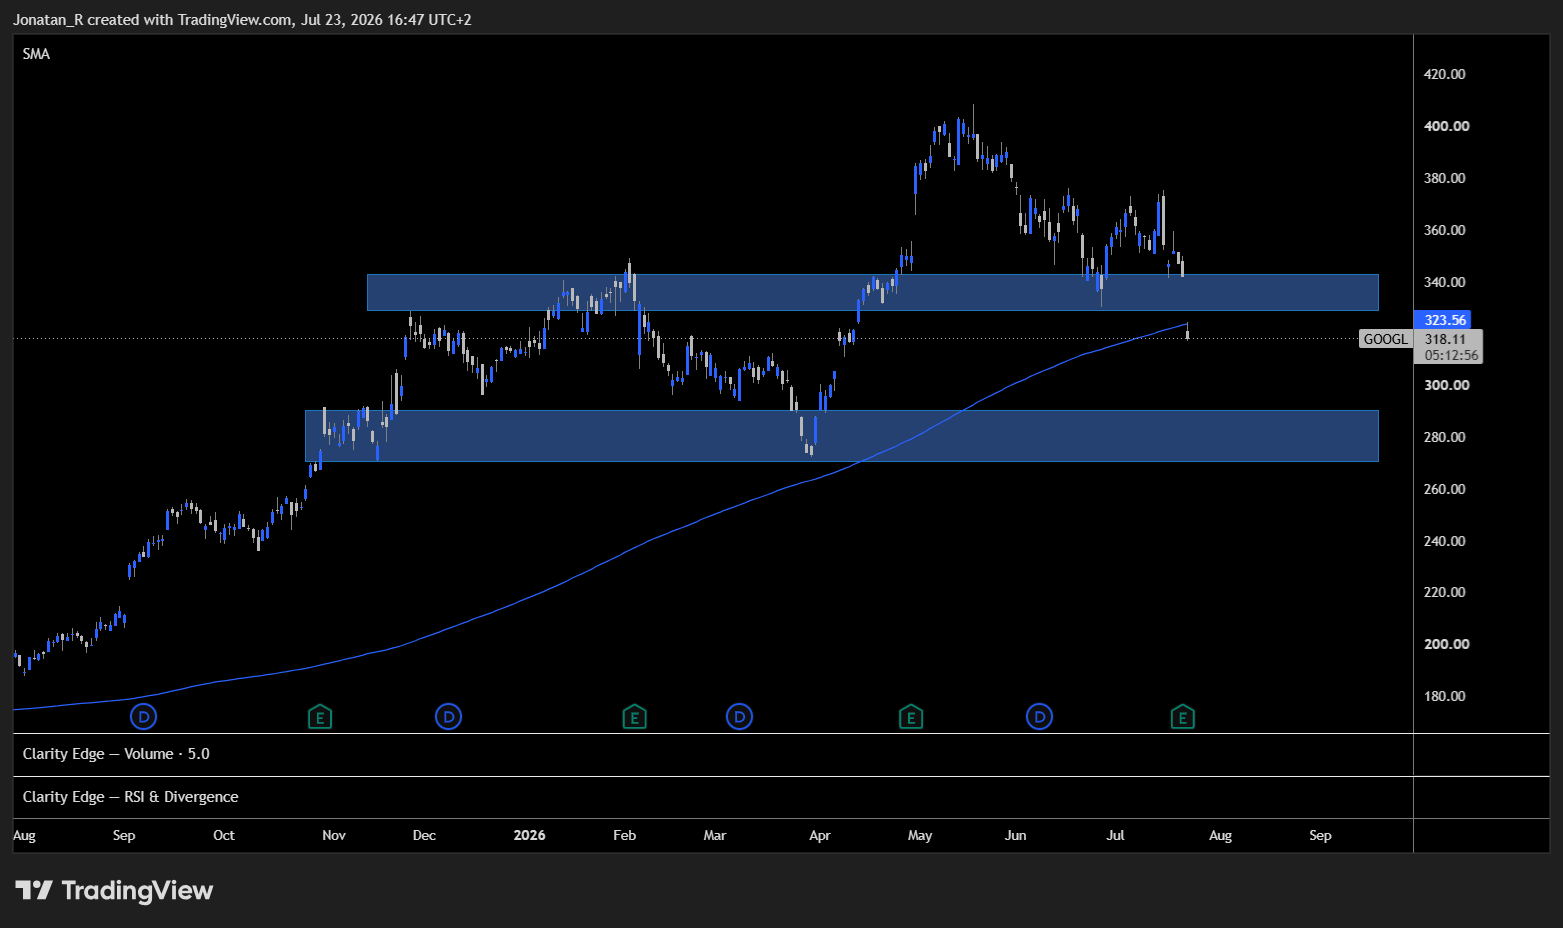This screenshot has width=1563, height=928.
Task: Click the 240.00 price axis label
Action: coord(1444,541)
